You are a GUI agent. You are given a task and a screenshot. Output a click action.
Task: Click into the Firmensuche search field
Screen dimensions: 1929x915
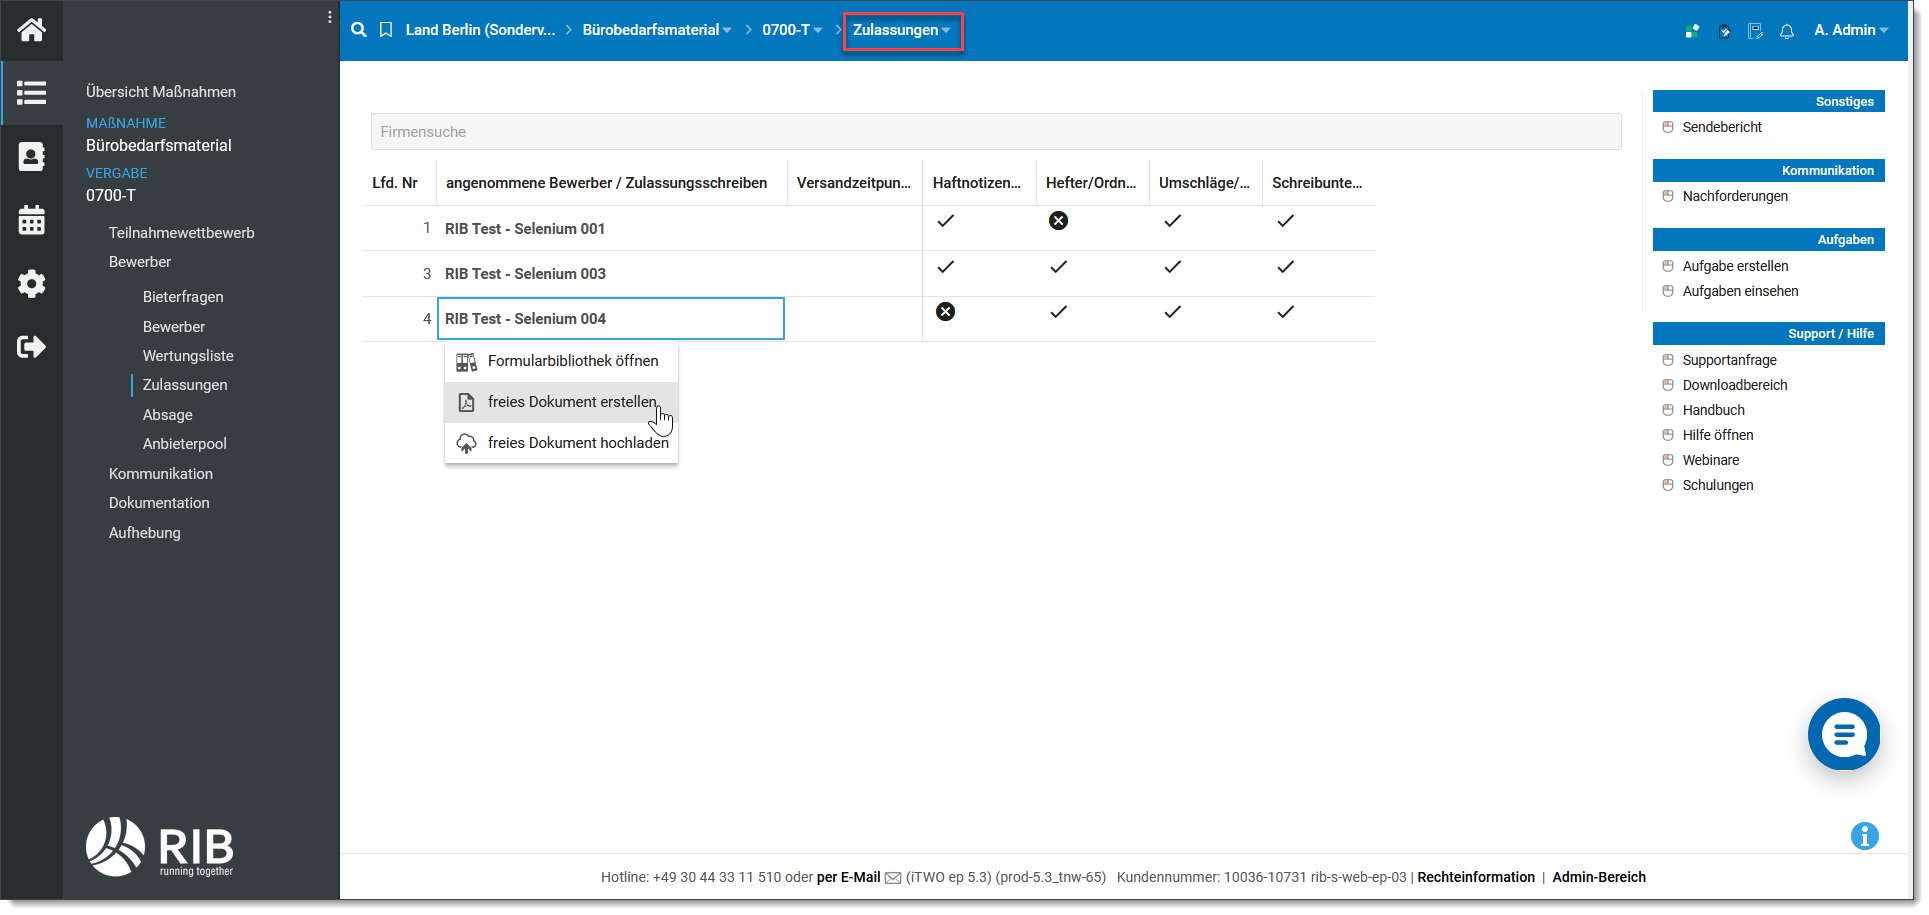[995, 132]
